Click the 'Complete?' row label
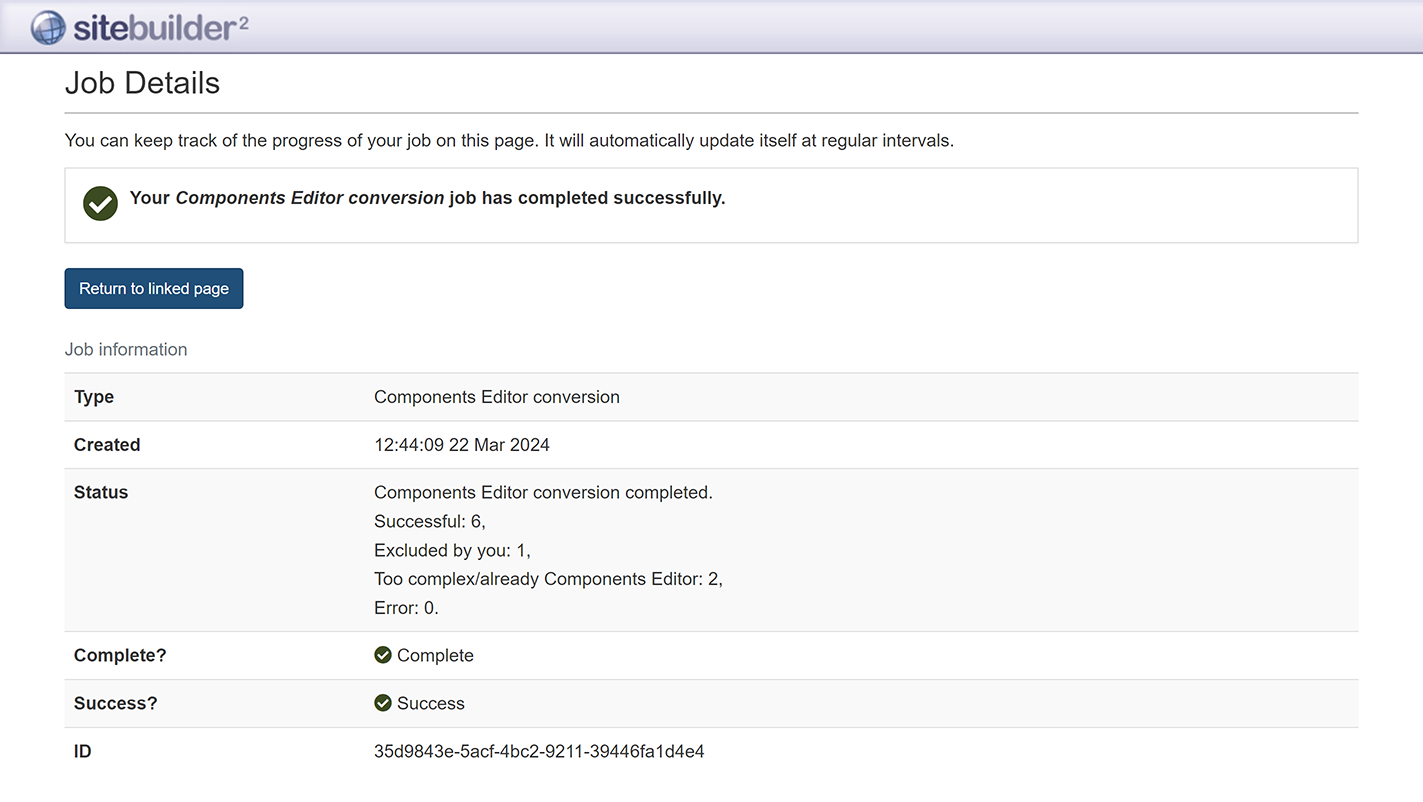 [120, 655]
